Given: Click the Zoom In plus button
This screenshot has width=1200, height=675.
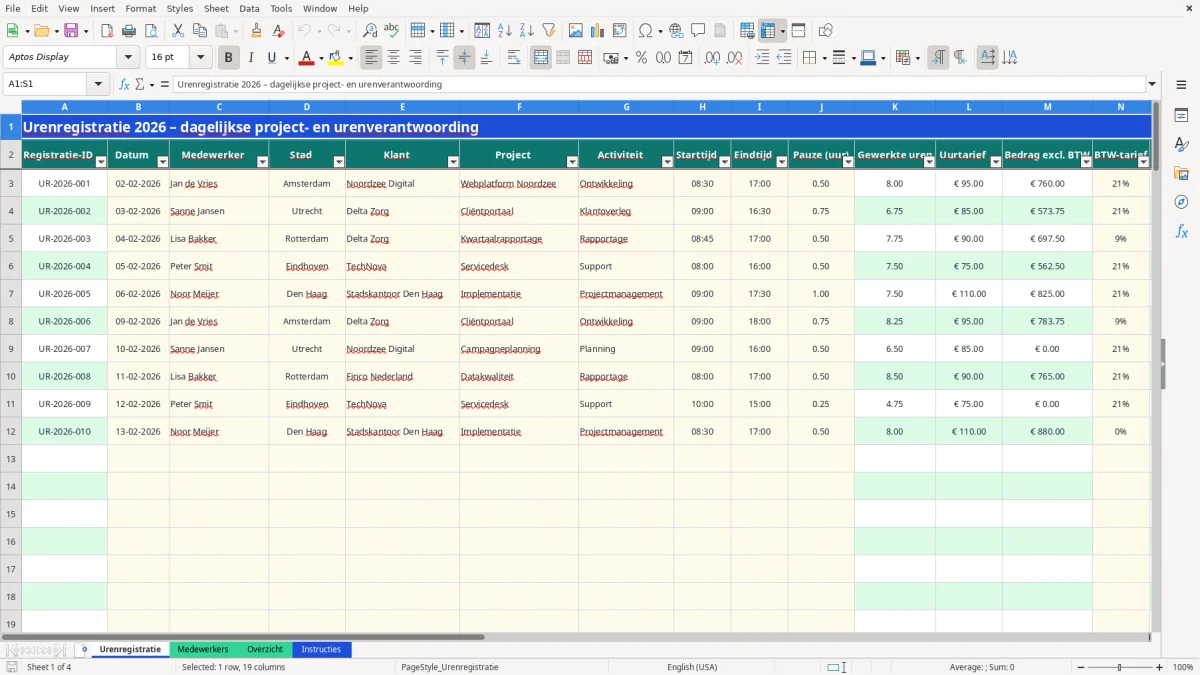Looking at the screenshot, I should coord(1160,667).
